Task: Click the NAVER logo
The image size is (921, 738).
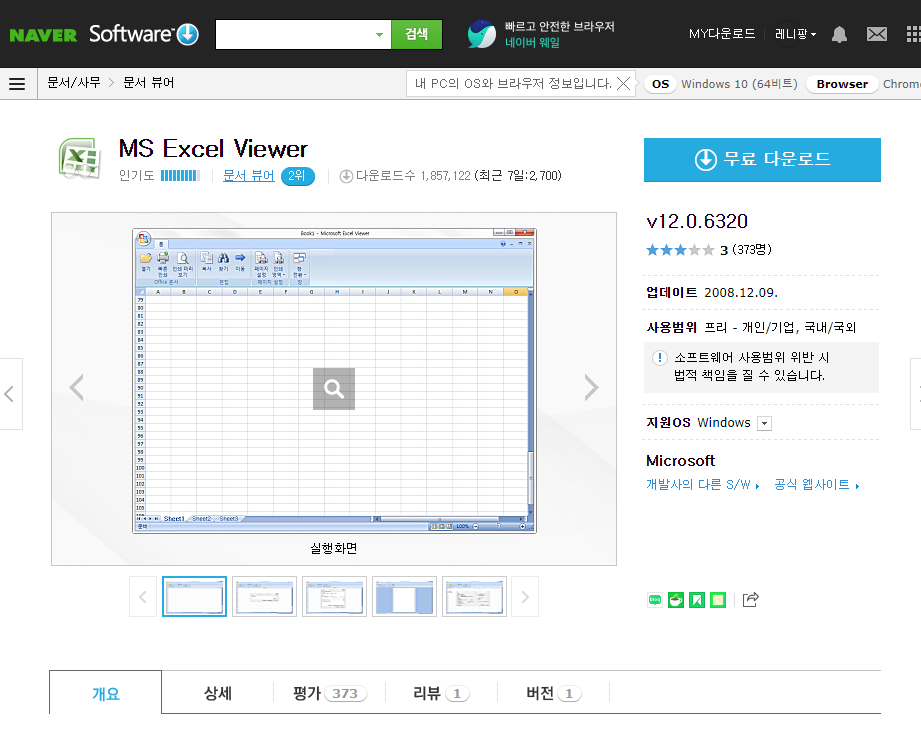Action: (x=43, y=35)
